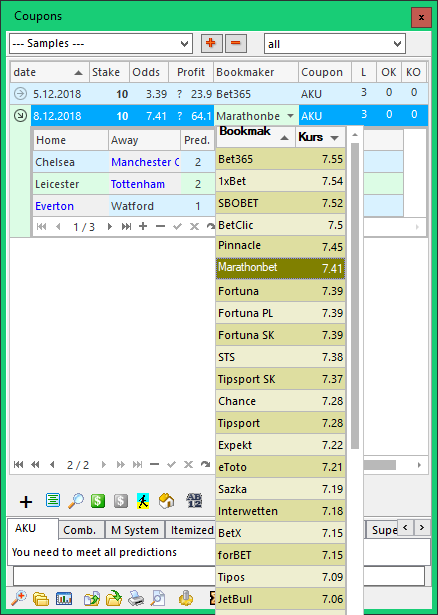Click the magnifier with red plus icon
This screenshot has width=438, height=615.
click(18, 599)
